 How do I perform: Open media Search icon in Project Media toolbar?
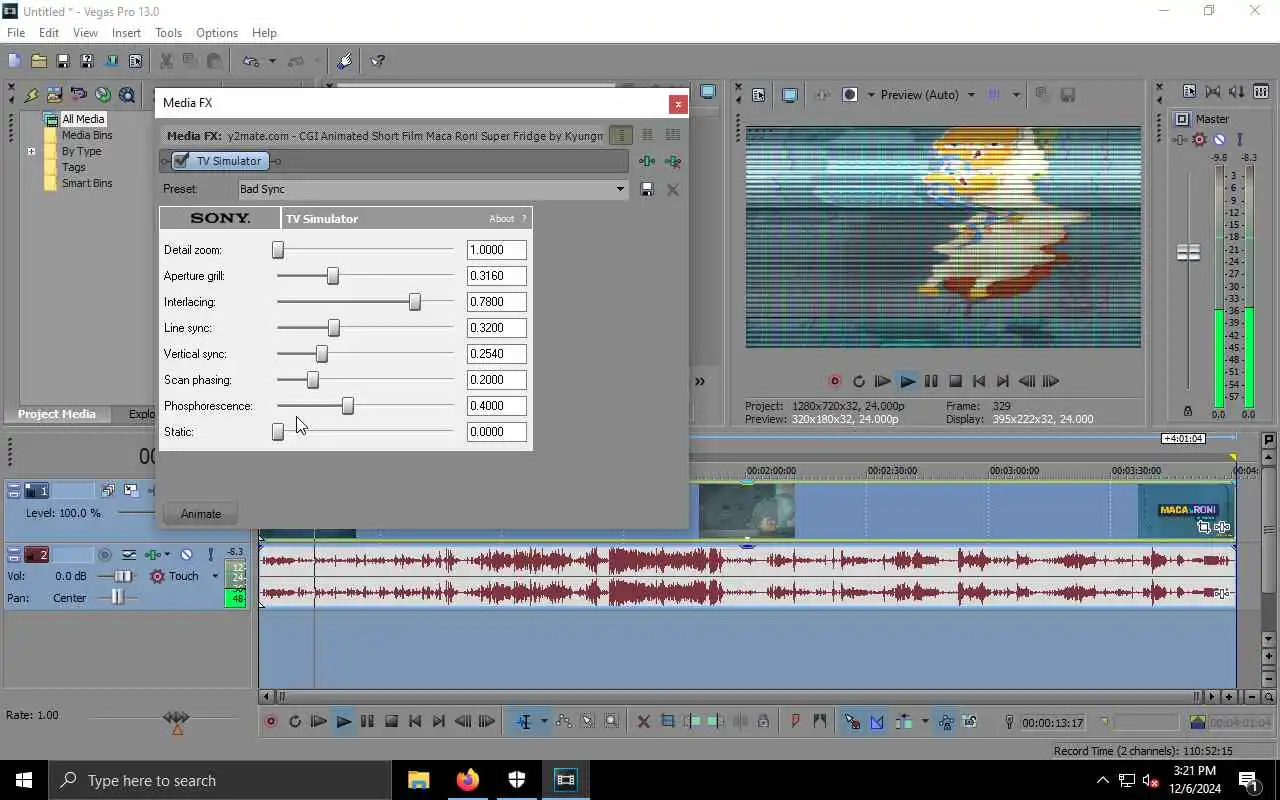(x=127, y=95)
